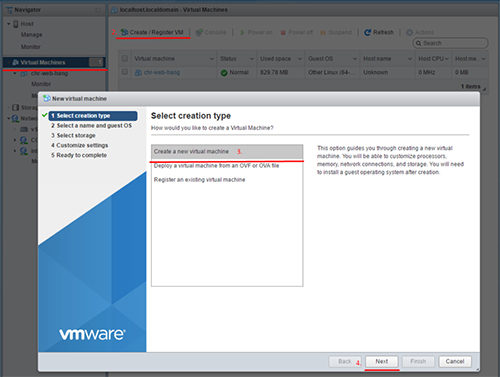Toggle the select-all checkbox in table header
500x377 pixels.
pos(125,58)
